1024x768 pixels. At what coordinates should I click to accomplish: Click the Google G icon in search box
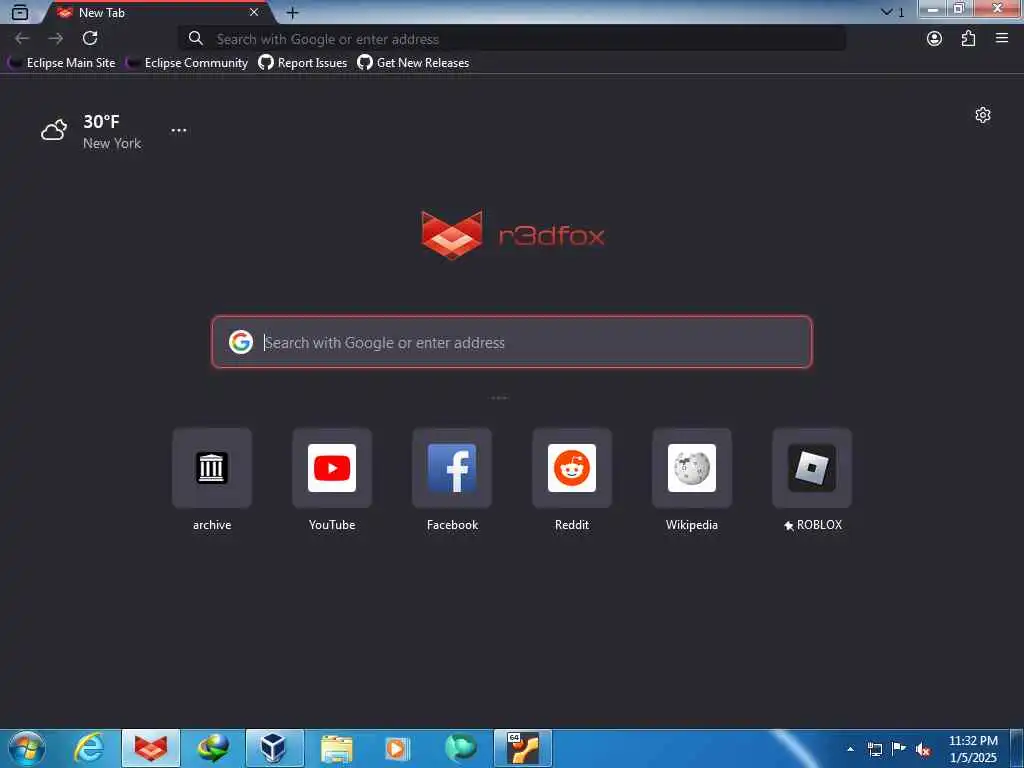[x=241, y=342]
